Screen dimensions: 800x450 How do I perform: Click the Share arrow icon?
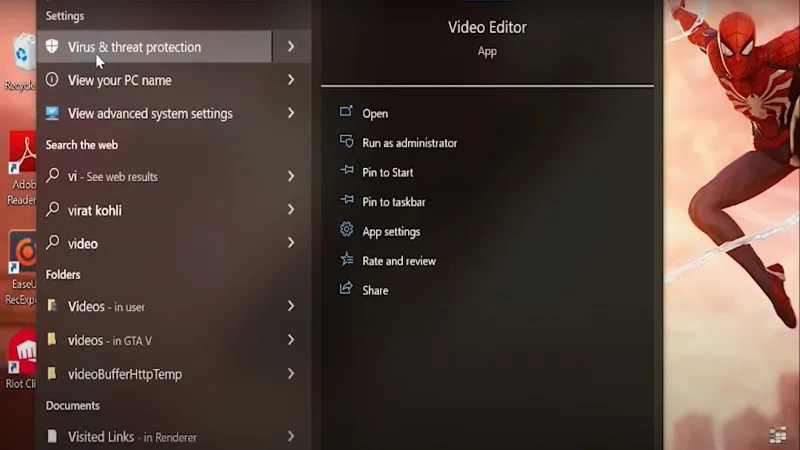(x=346, y=288)
